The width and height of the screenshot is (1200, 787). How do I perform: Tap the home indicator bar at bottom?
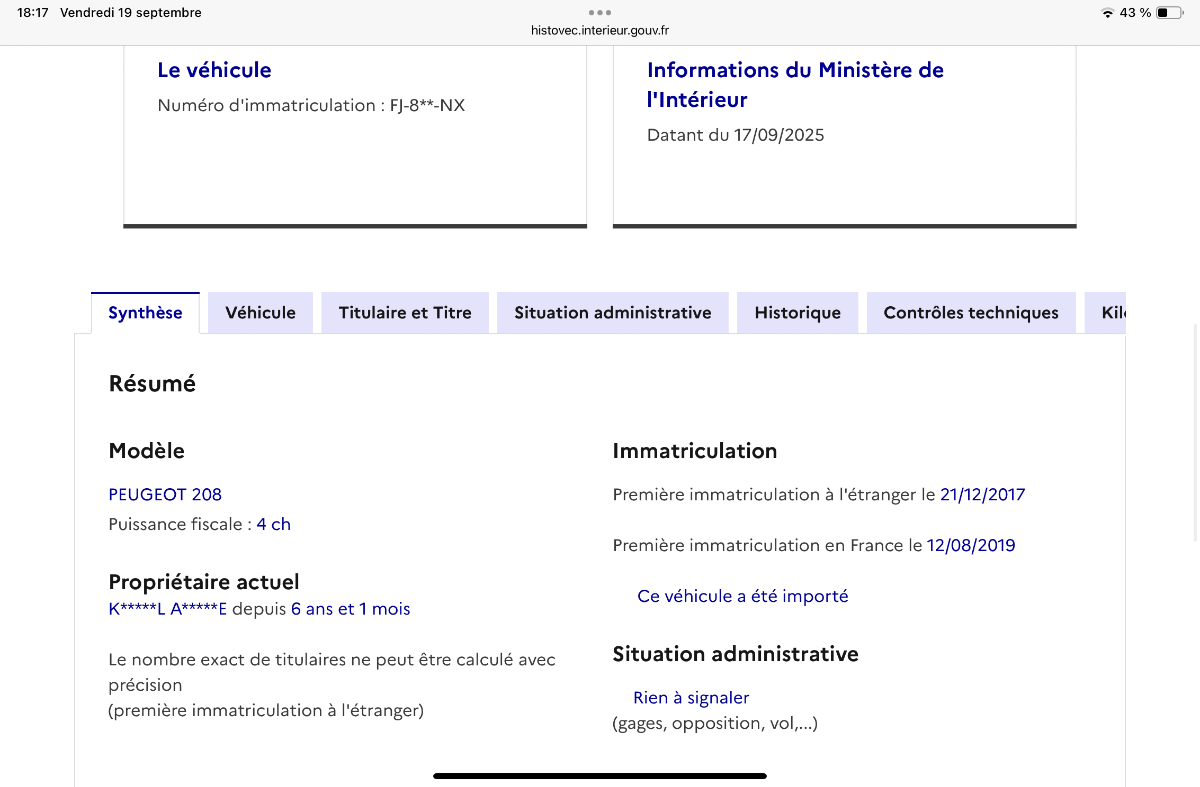(x=600, y=776)
